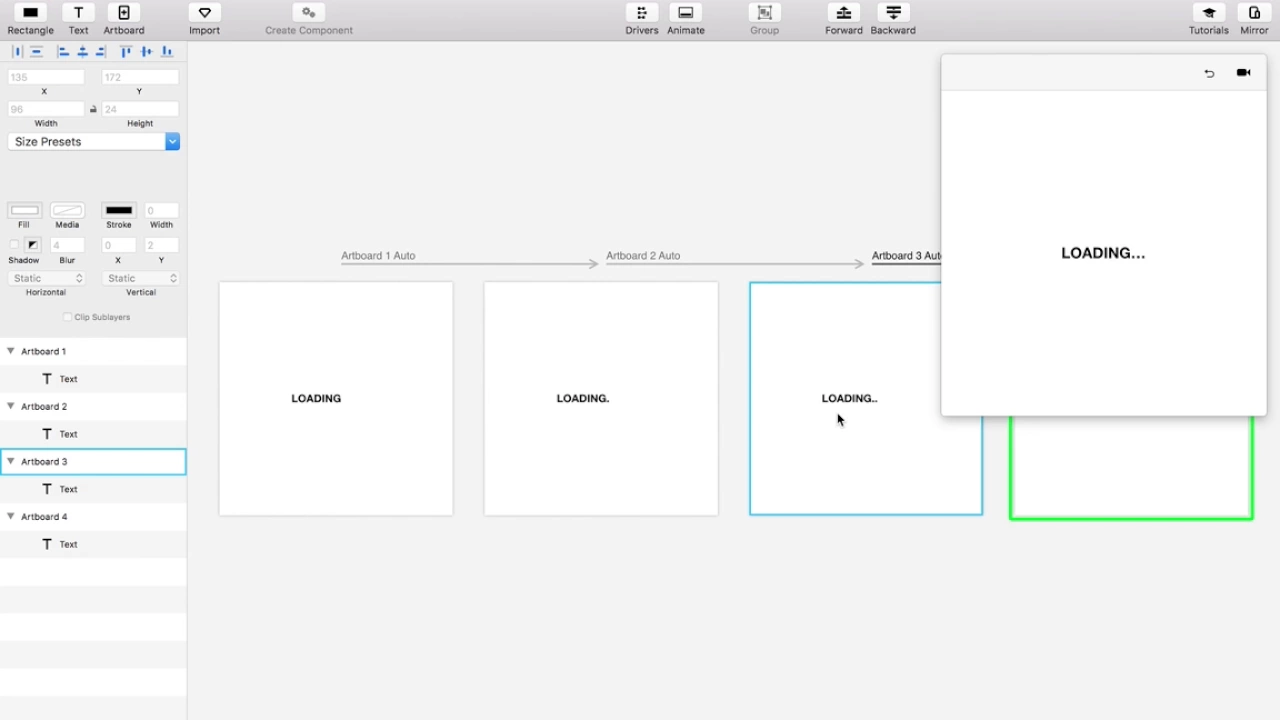The height and width of the screenshot is (720, 1280).
Task: Collapse Artboard 2 in the layer list
Action: [11, 406]
